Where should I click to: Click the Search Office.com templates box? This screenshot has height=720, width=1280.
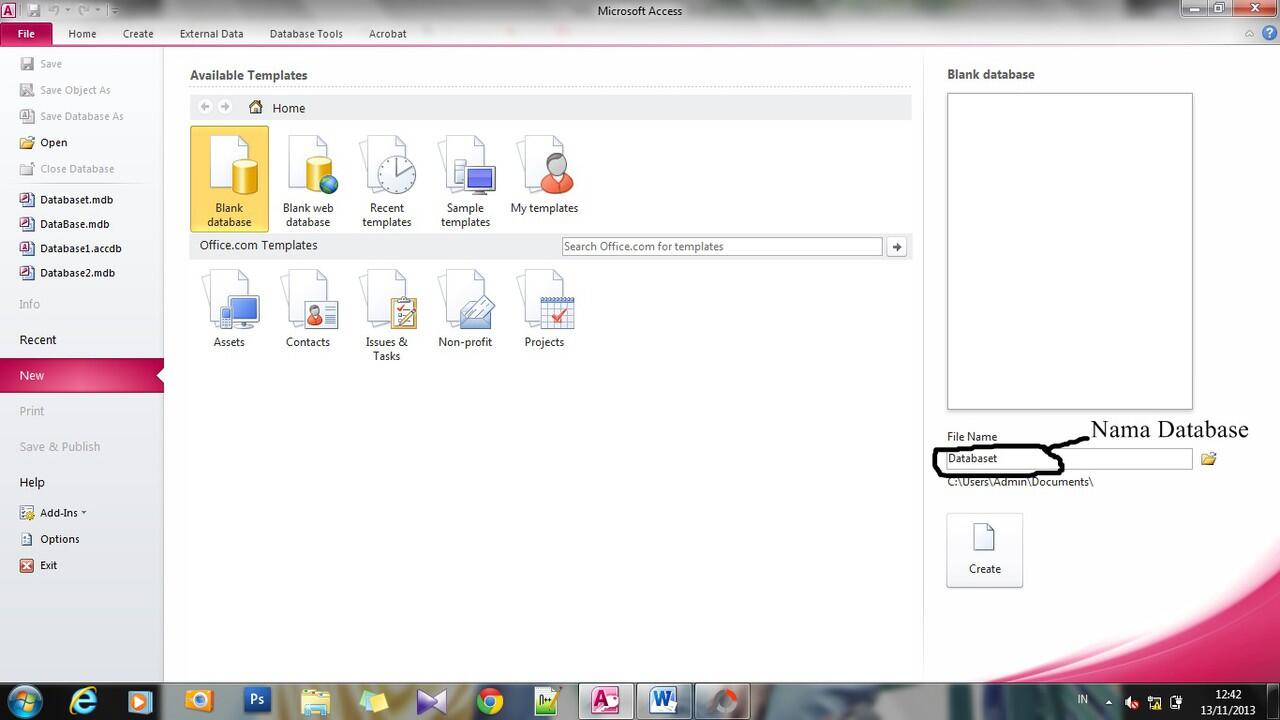click(722, 246)
